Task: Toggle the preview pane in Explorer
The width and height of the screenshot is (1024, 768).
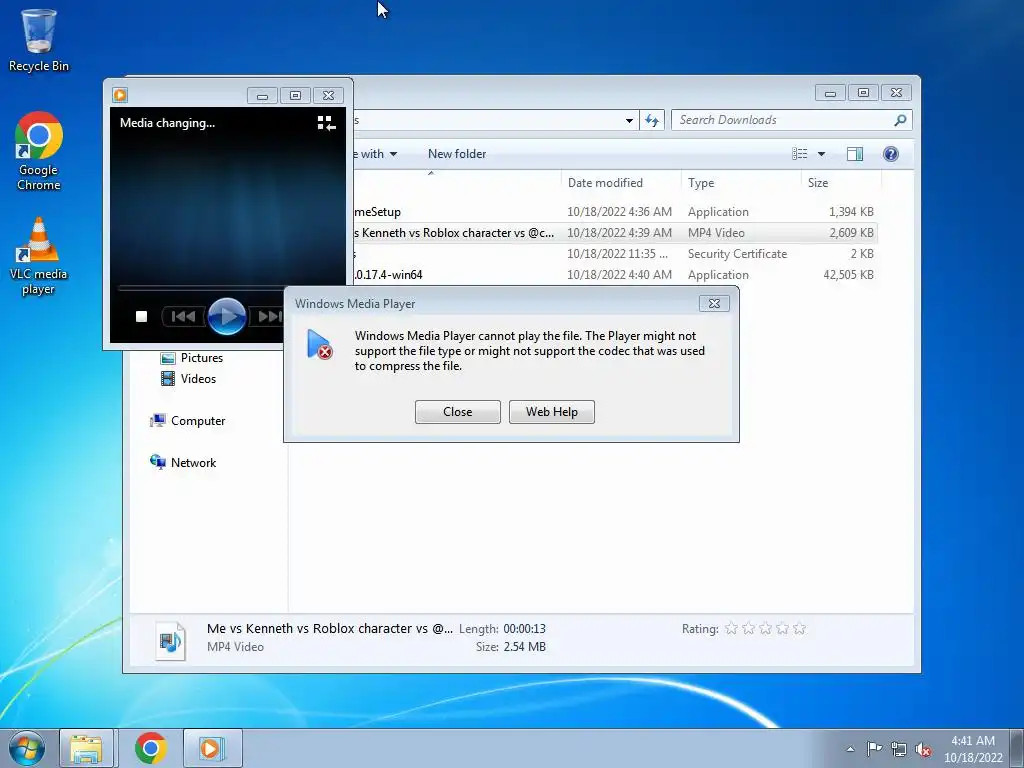Action: click(x=855, y=154)
